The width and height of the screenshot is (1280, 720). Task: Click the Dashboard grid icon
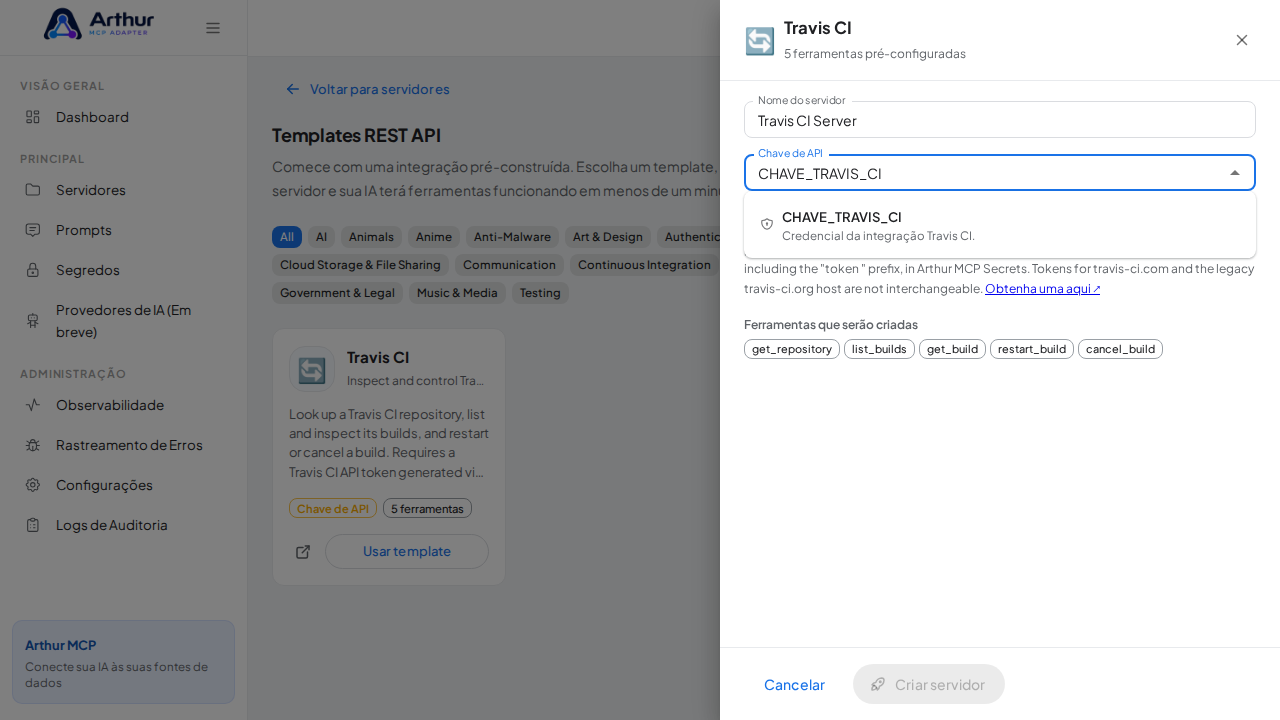33,117
